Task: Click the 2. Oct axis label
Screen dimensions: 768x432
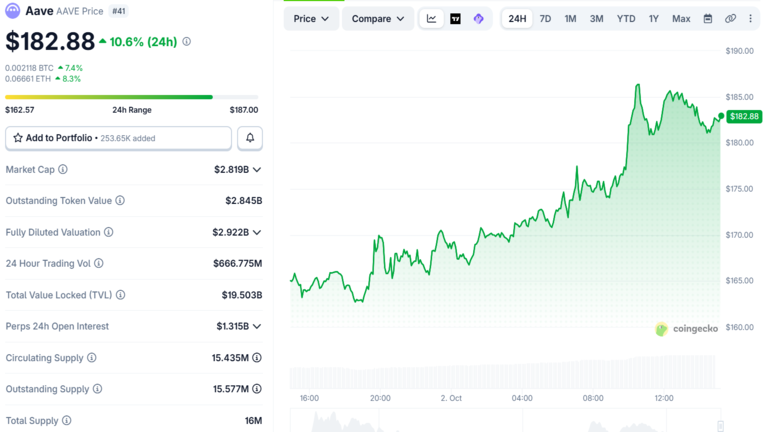Action: [x=451, y=398]
